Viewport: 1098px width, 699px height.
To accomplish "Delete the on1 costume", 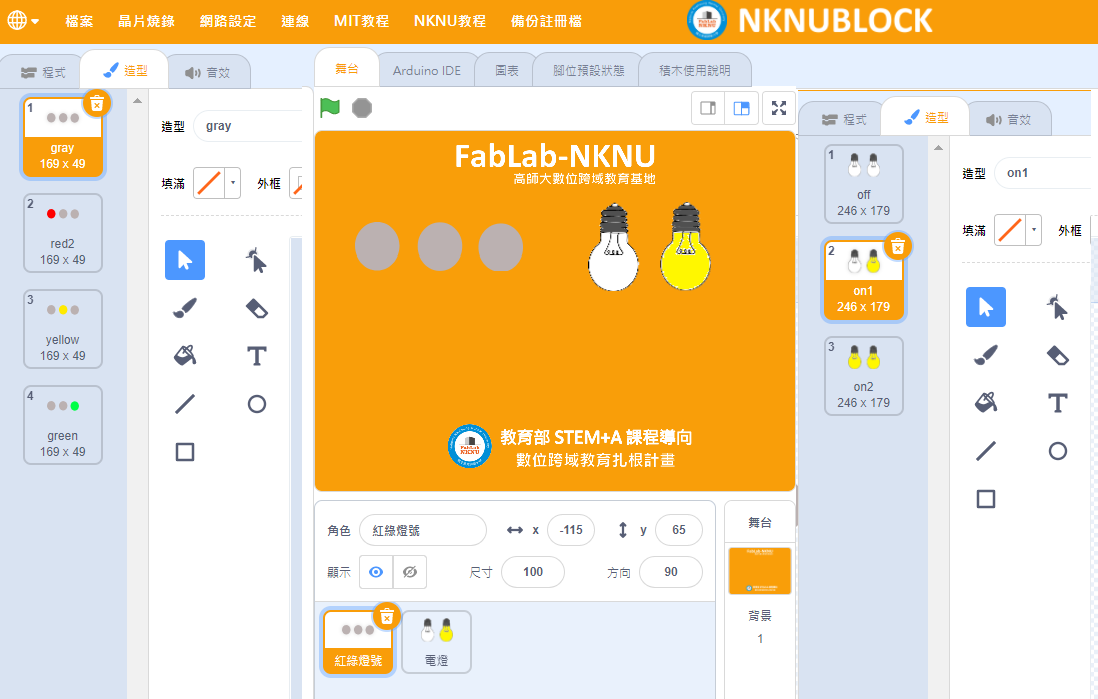I will click(898, 247).
